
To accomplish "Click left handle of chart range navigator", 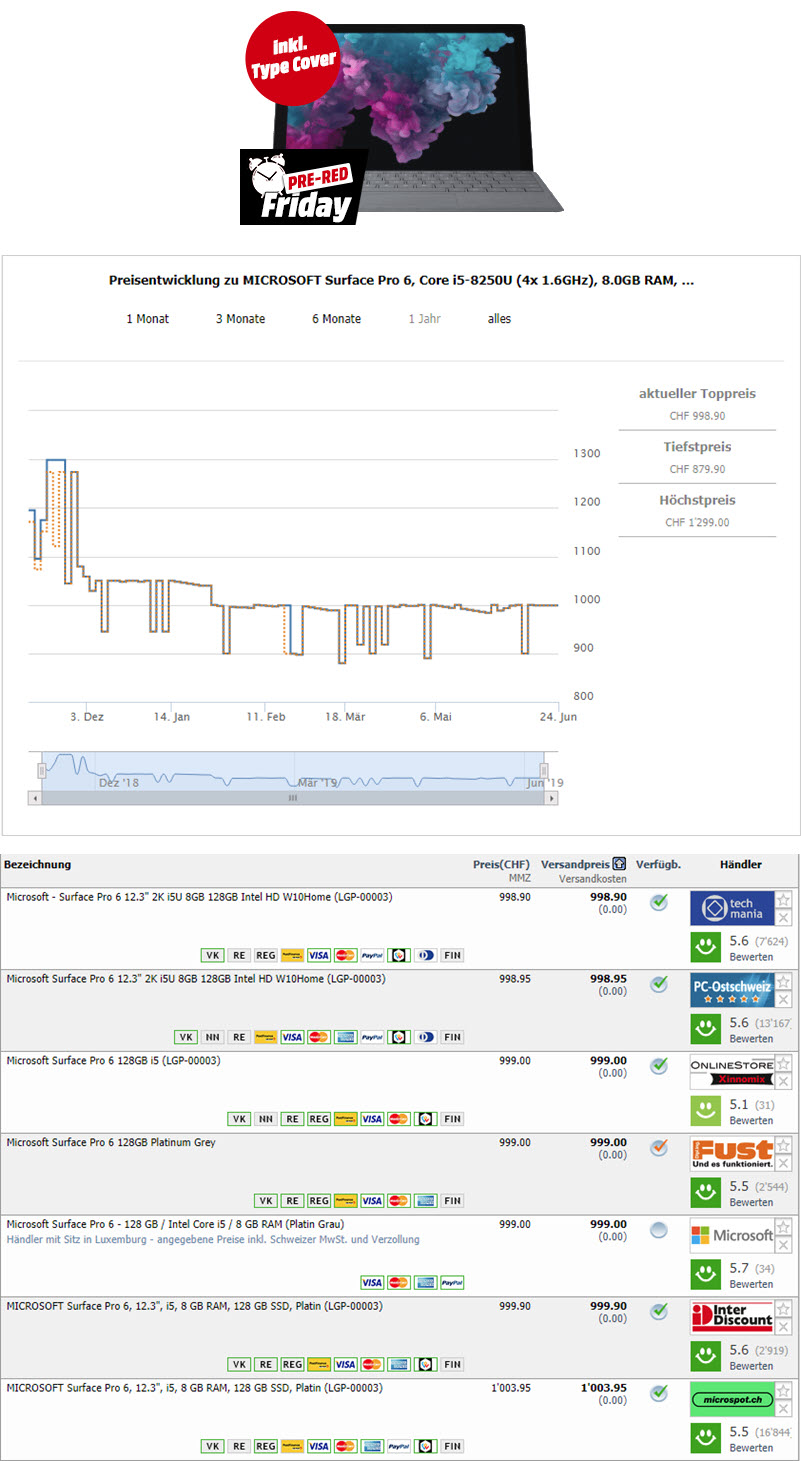I will pyautogui.click(x=42, y=770).
